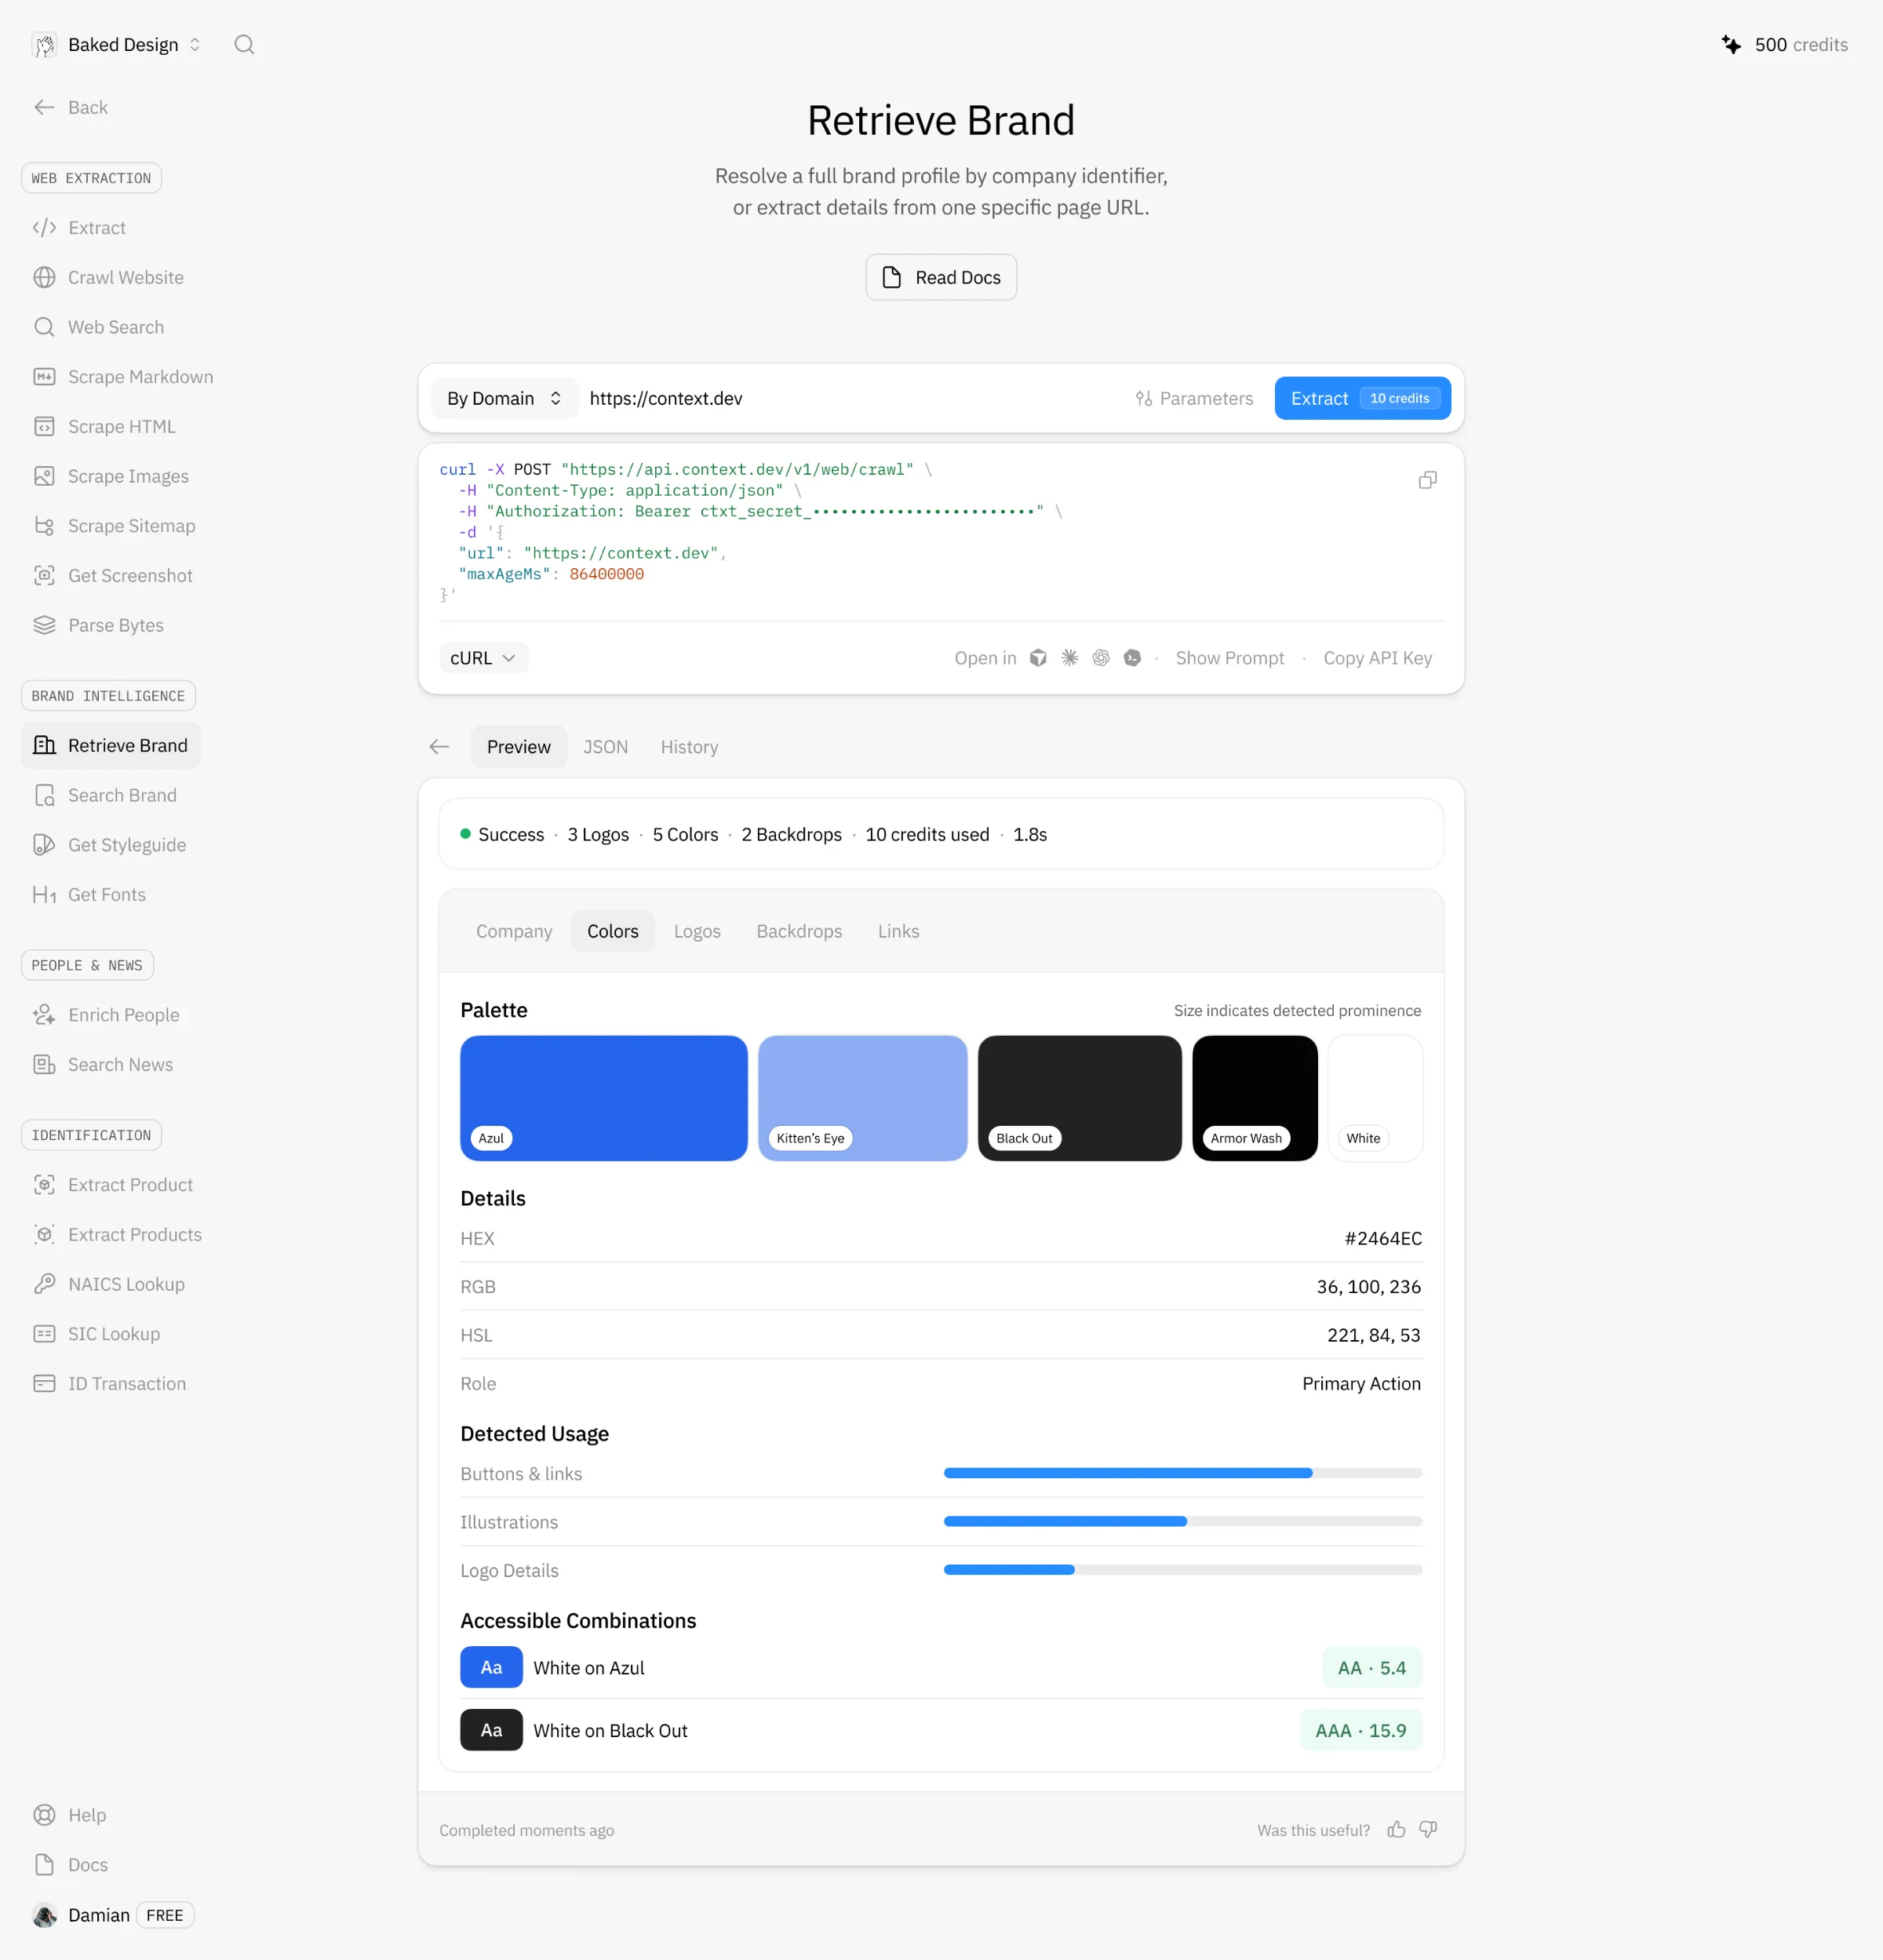Select the Company tab
Image resolution: width=1883 pixels, height=1960 pixels.
point(514,931)
